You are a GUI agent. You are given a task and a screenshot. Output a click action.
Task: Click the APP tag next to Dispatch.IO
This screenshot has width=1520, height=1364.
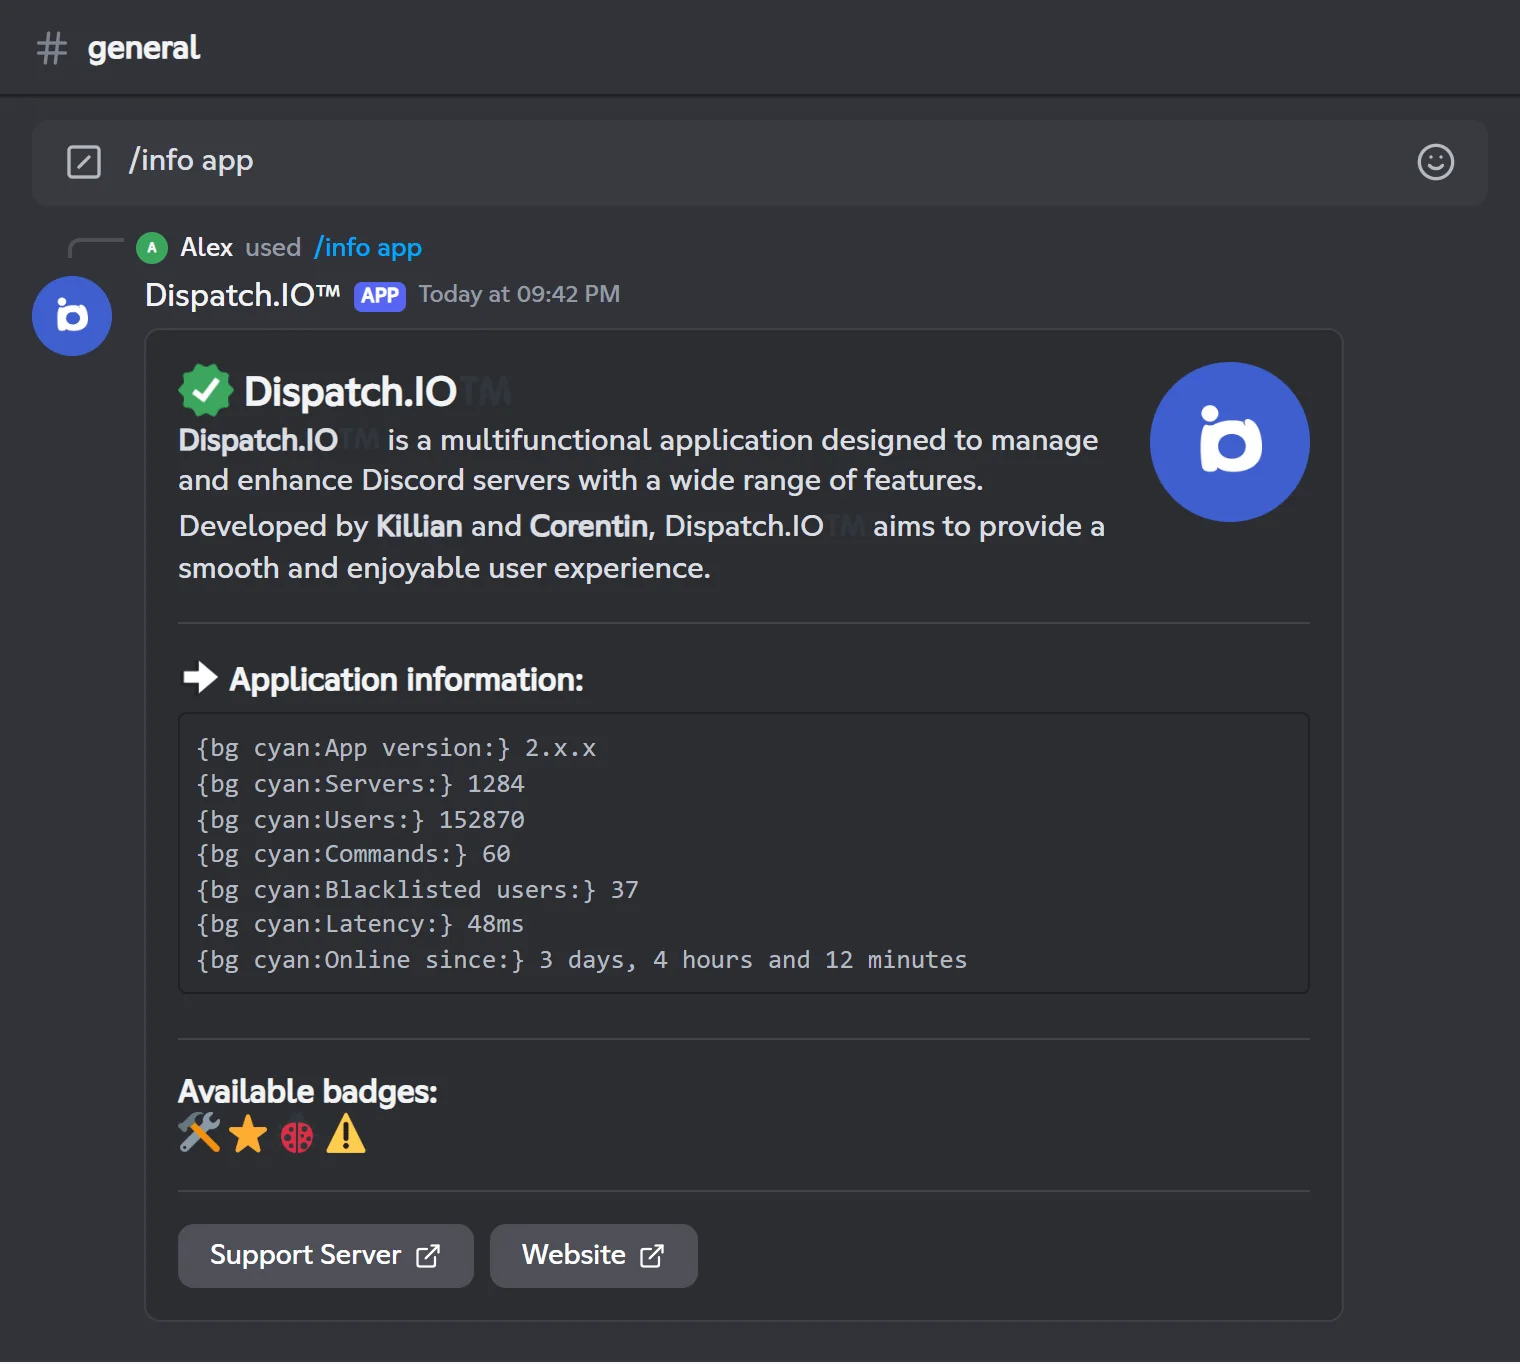pos(380,296)
